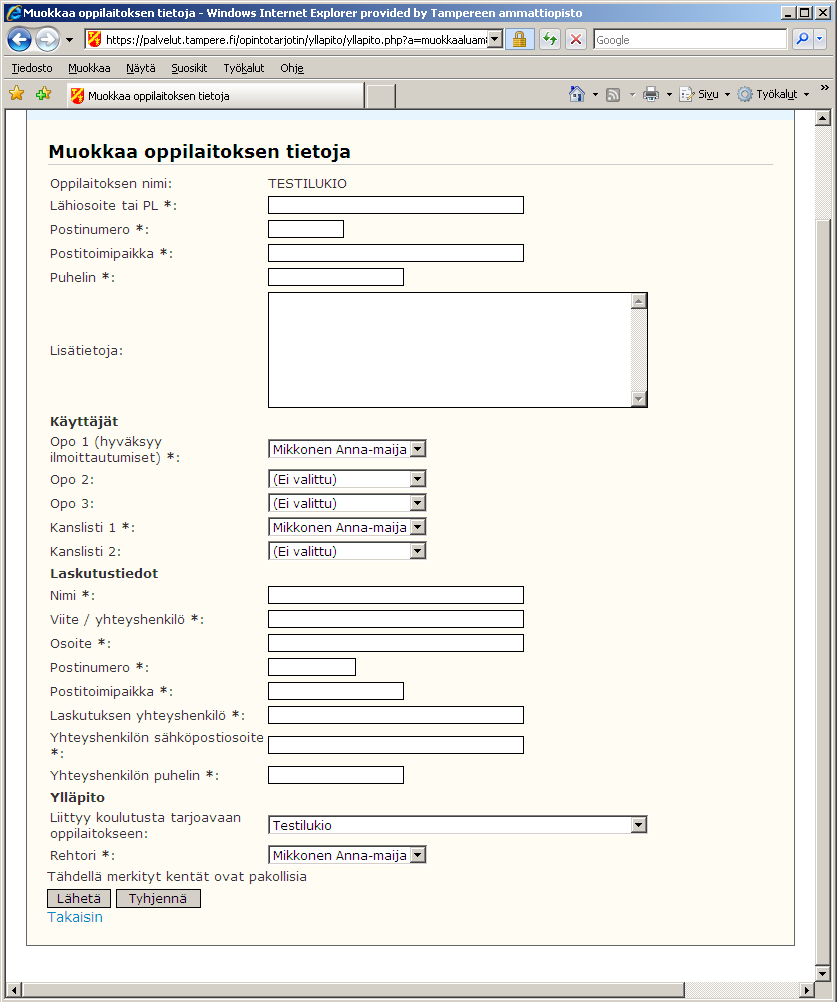Expand command bar overflow chevron
This screenshot has height=1002, width=837.
click(824, 88)
